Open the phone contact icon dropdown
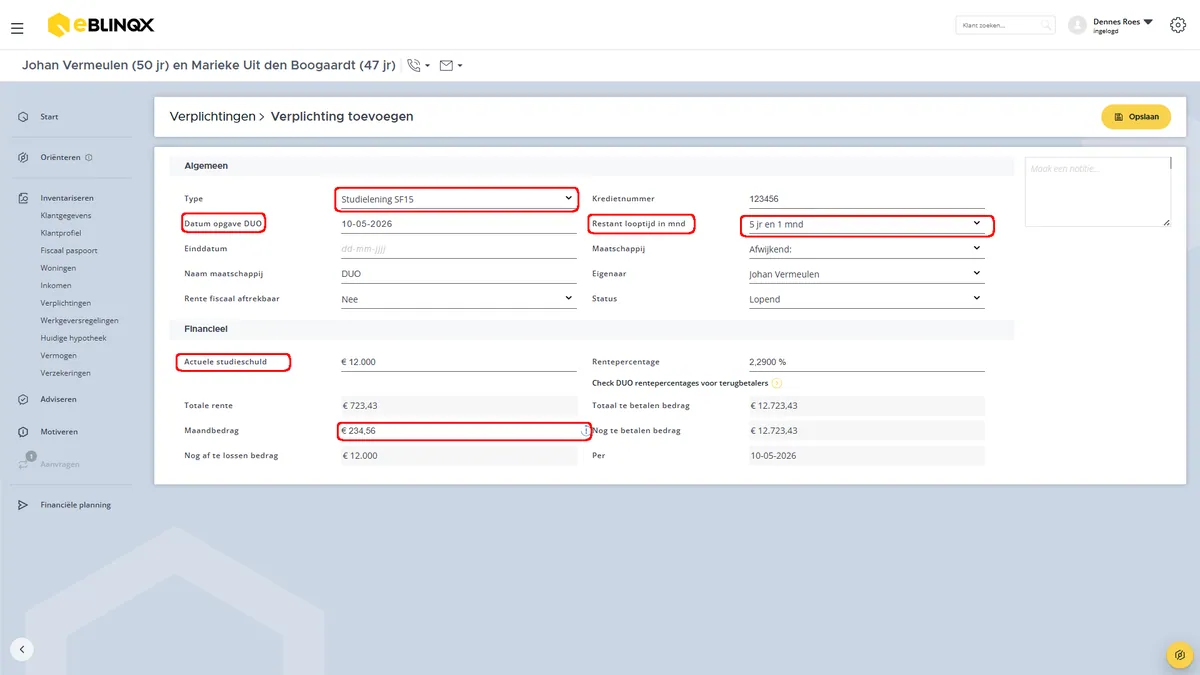 [418, 66]
